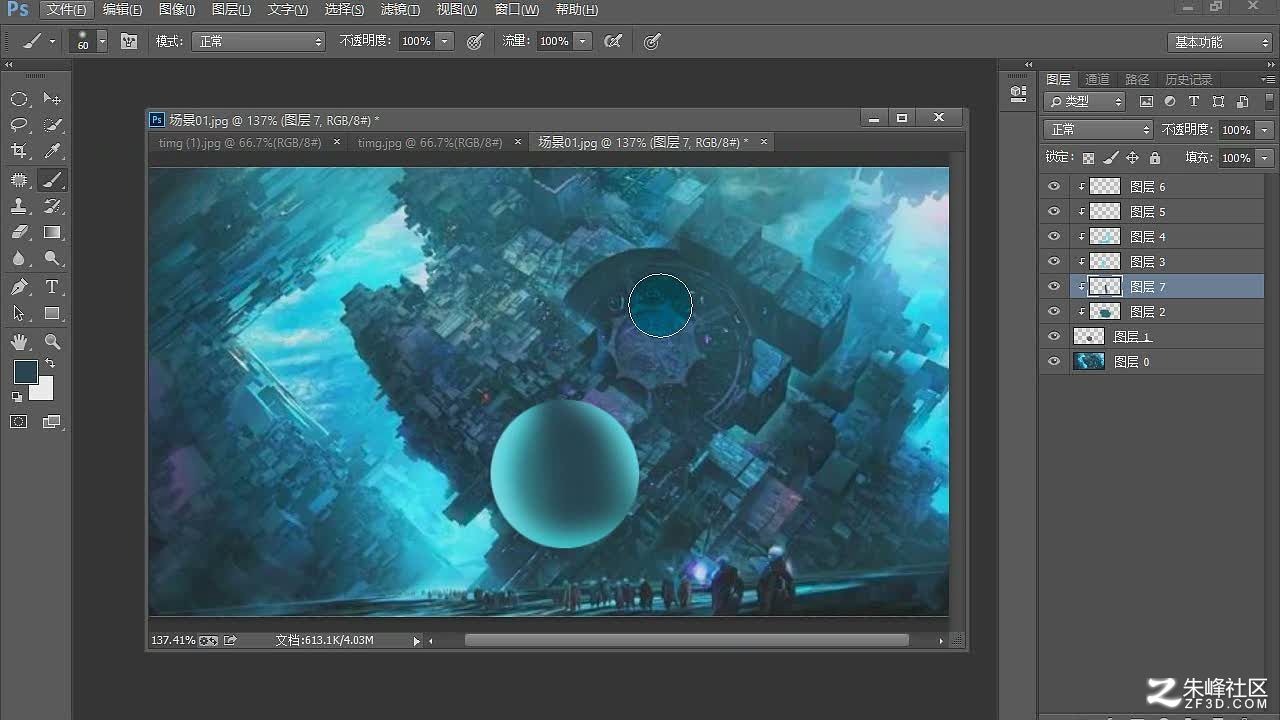
Task: Swap foreground and background colors
Action: point(49,364)
